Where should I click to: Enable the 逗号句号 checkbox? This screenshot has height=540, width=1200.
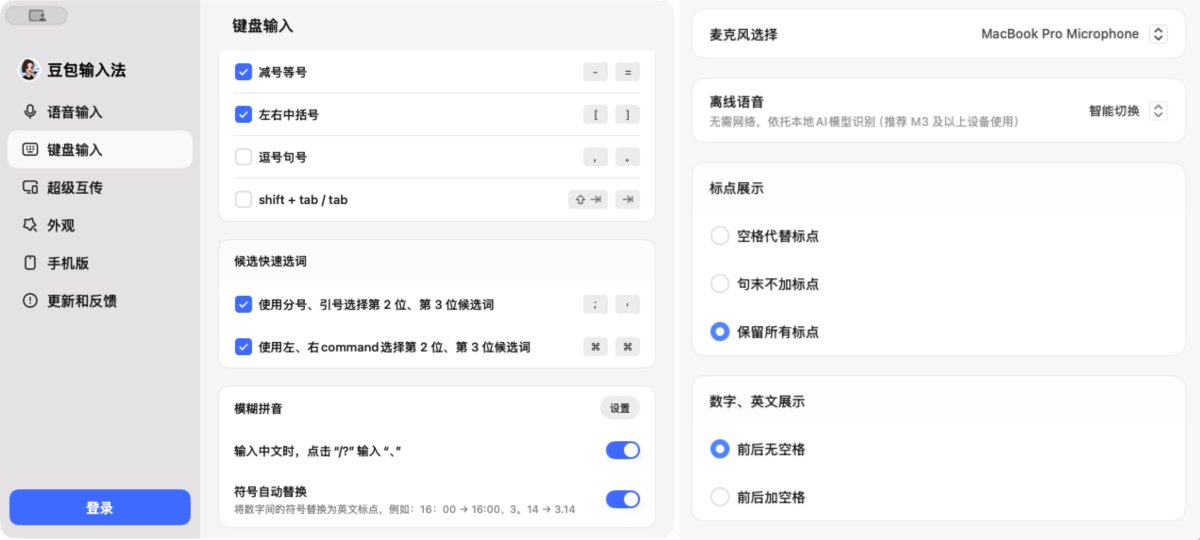pyautogui.click(x=243, y=157)
